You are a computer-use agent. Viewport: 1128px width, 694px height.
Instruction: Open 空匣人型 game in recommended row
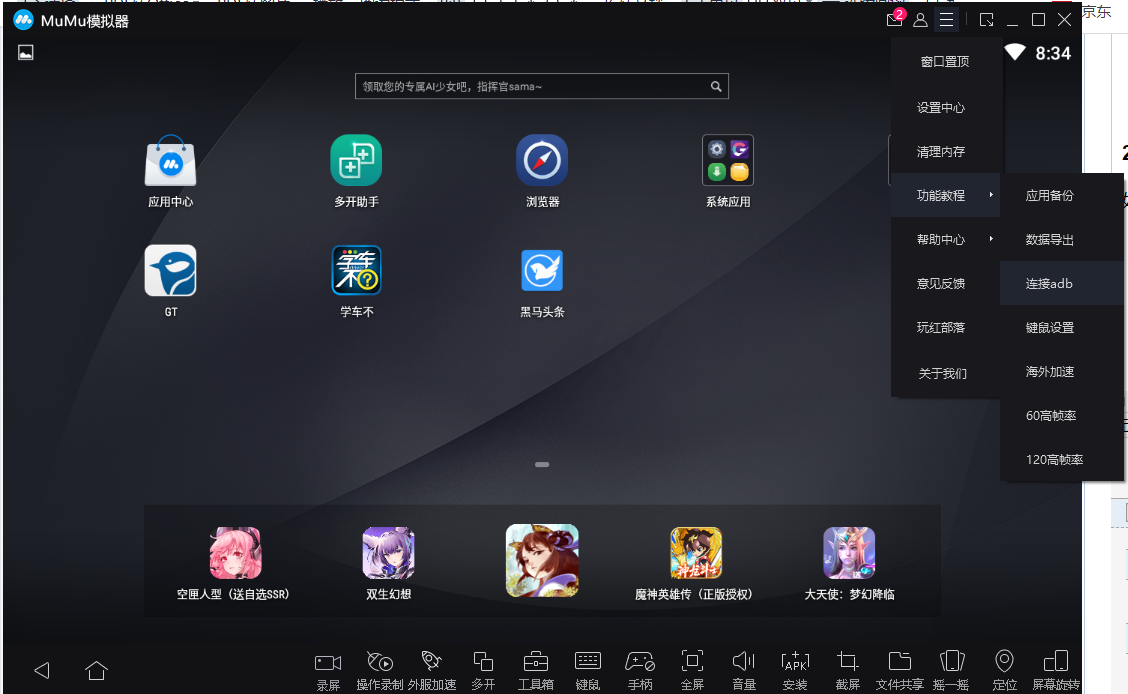point(235,553)
